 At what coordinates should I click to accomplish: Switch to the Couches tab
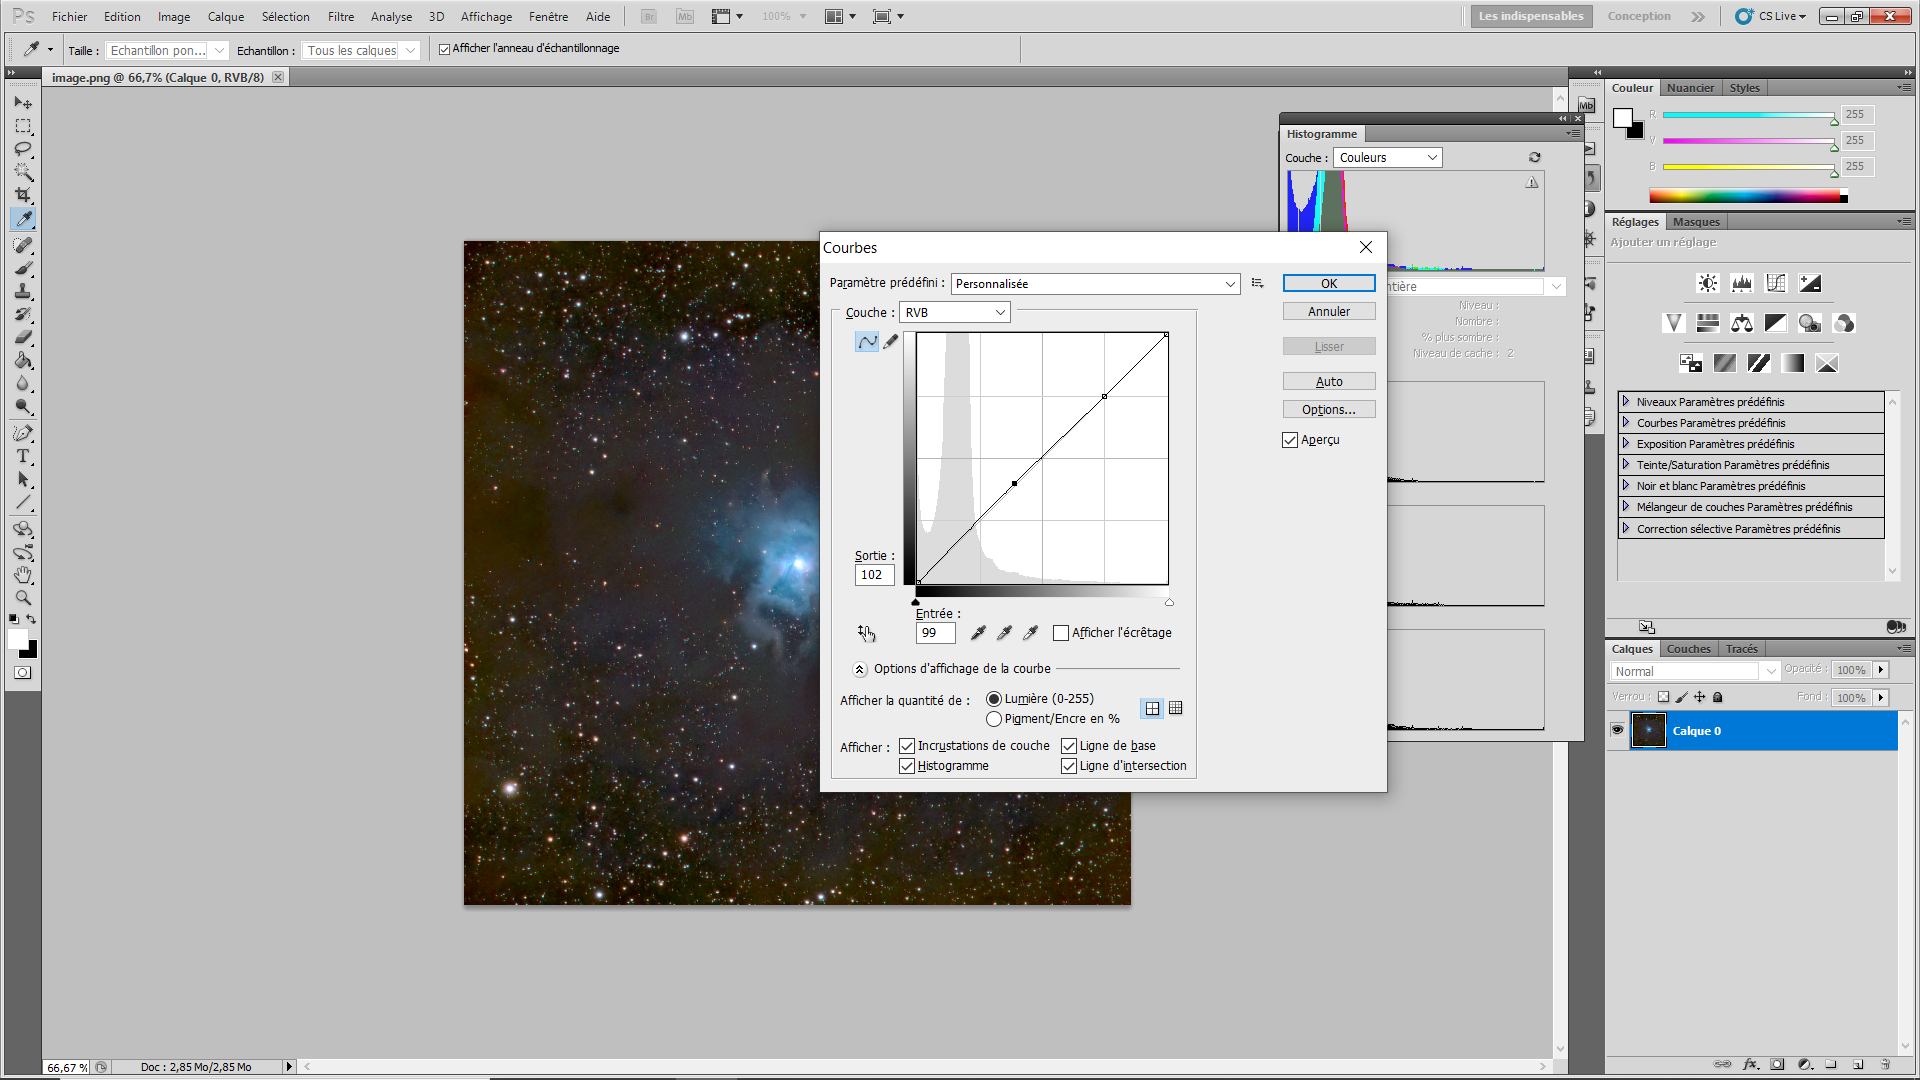1688,649
